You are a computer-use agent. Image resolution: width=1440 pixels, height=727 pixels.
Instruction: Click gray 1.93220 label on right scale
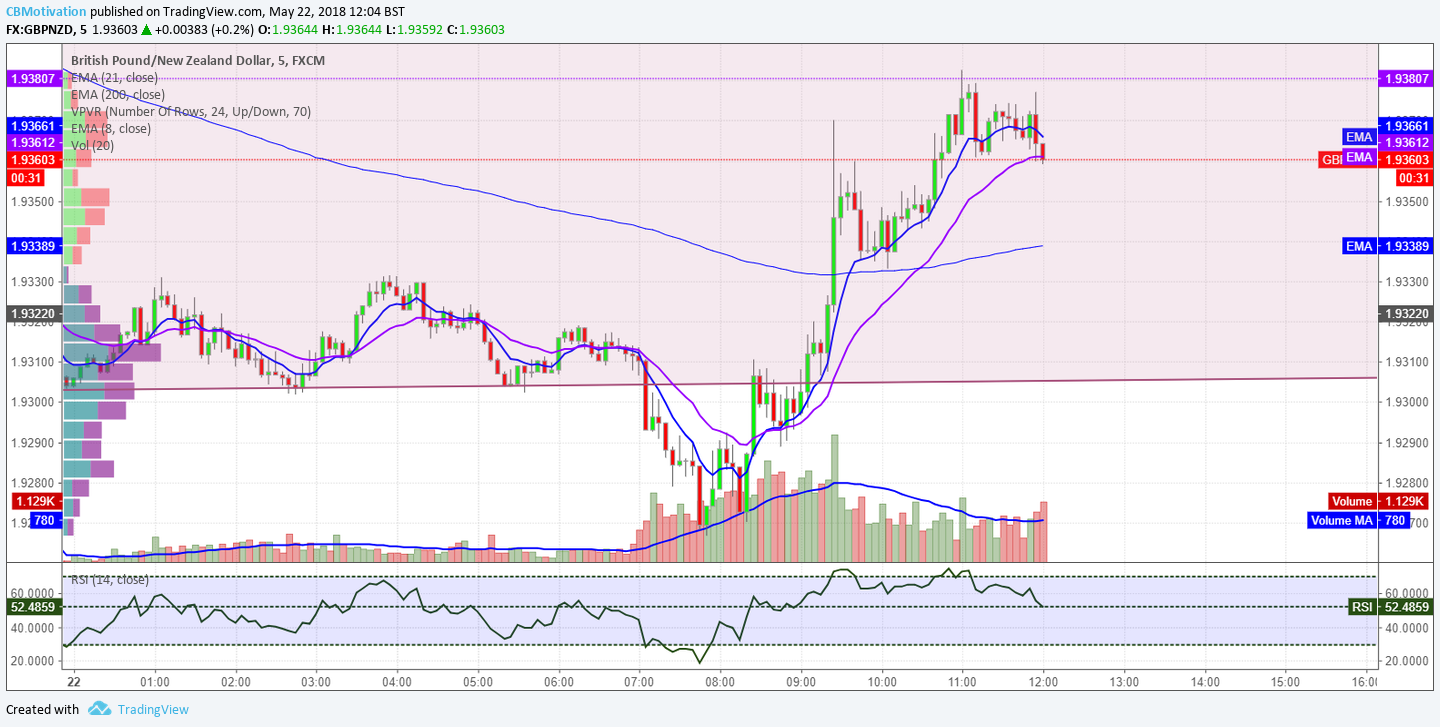coord(1405,314)
